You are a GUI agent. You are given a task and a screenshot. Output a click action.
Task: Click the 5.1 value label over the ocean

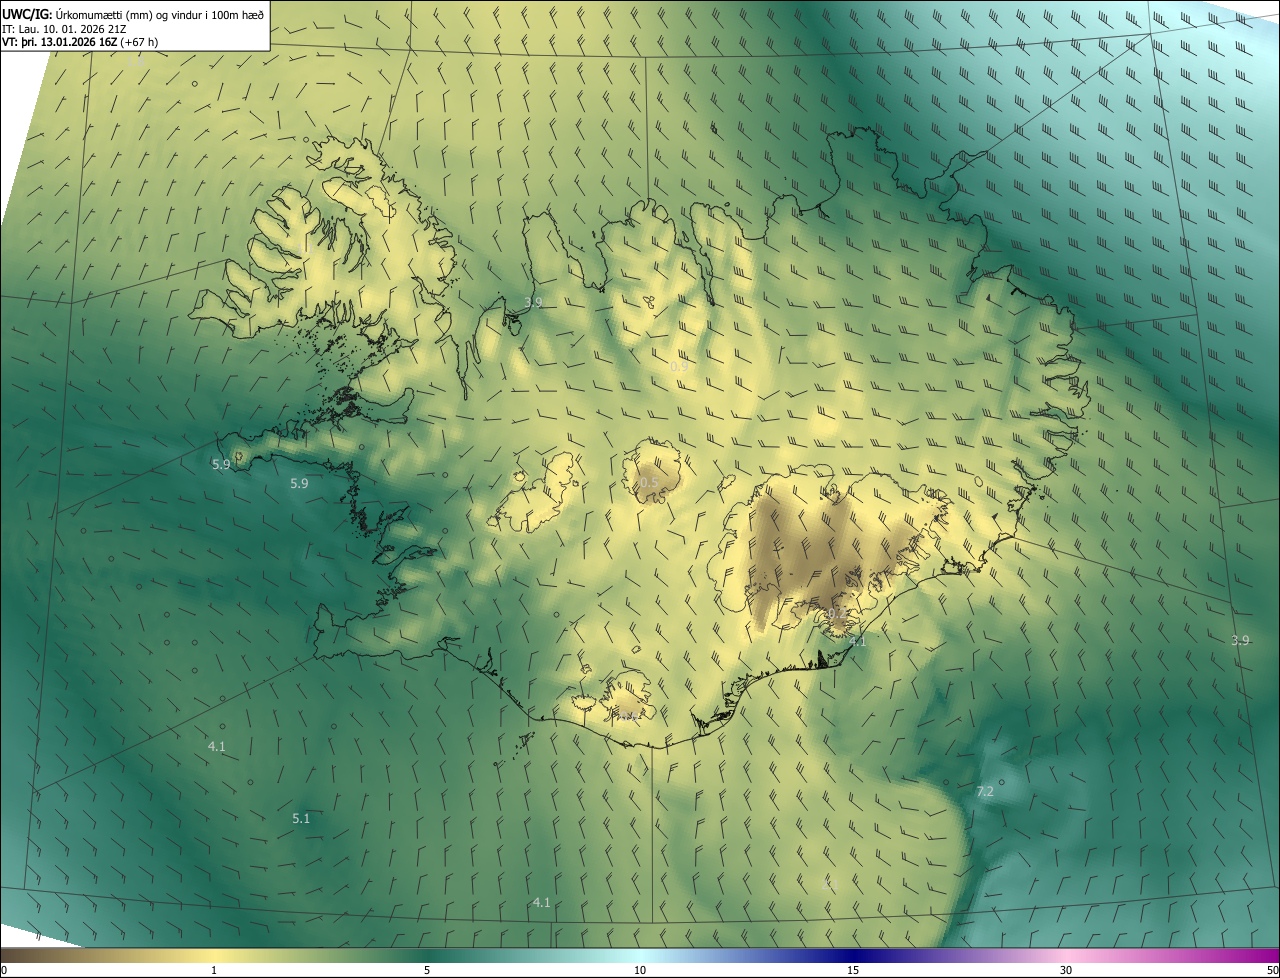pos(301,818)
